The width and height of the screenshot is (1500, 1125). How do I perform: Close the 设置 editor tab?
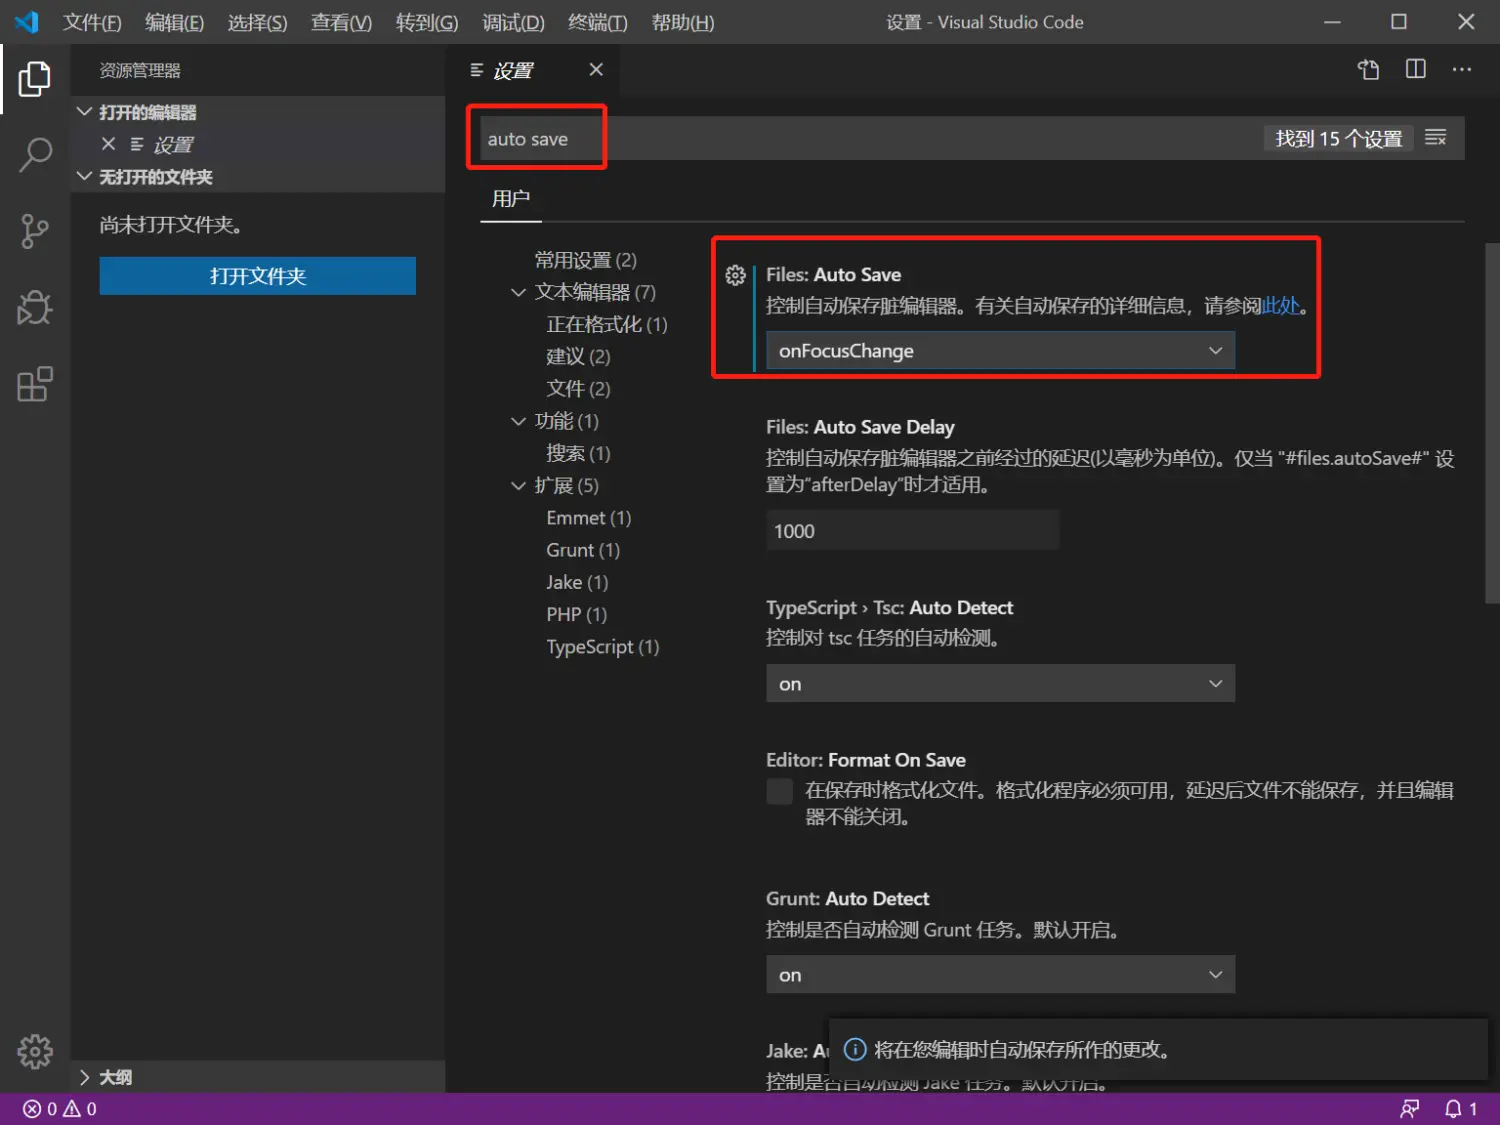coord(596,69)
